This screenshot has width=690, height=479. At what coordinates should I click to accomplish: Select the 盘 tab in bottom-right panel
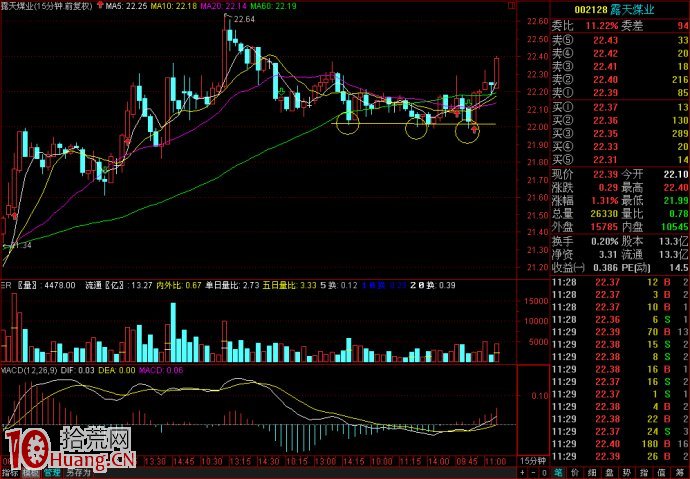[x=610, y=473]
